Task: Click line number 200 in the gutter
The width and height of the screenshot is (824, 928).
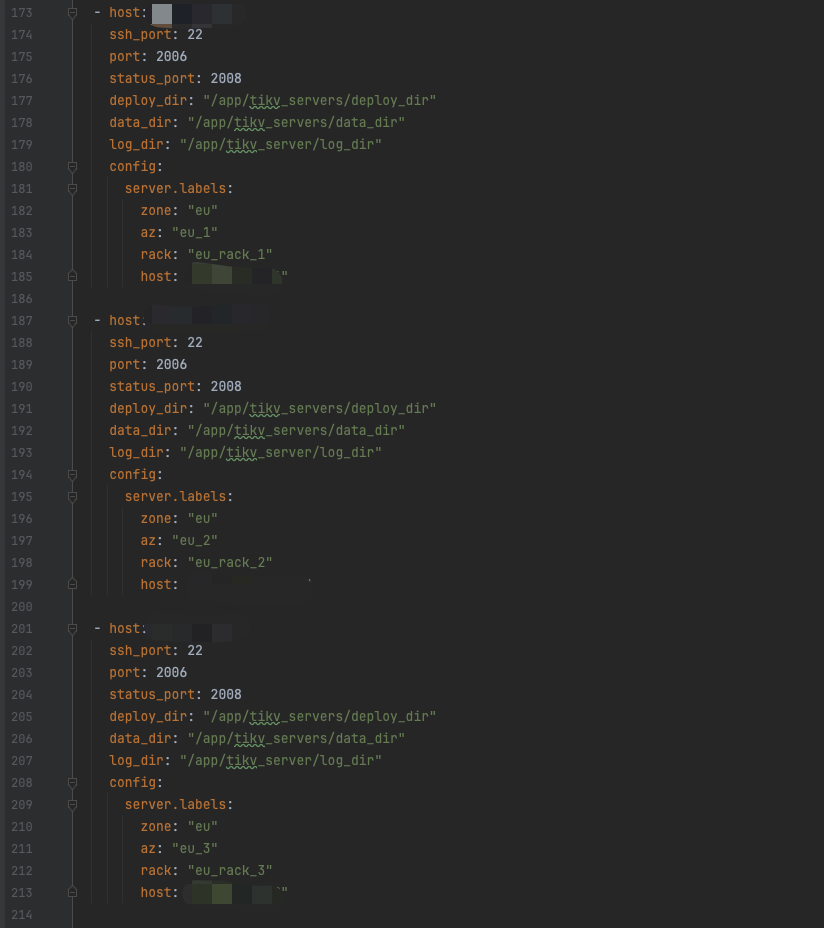Action: [x=21, y=607]
